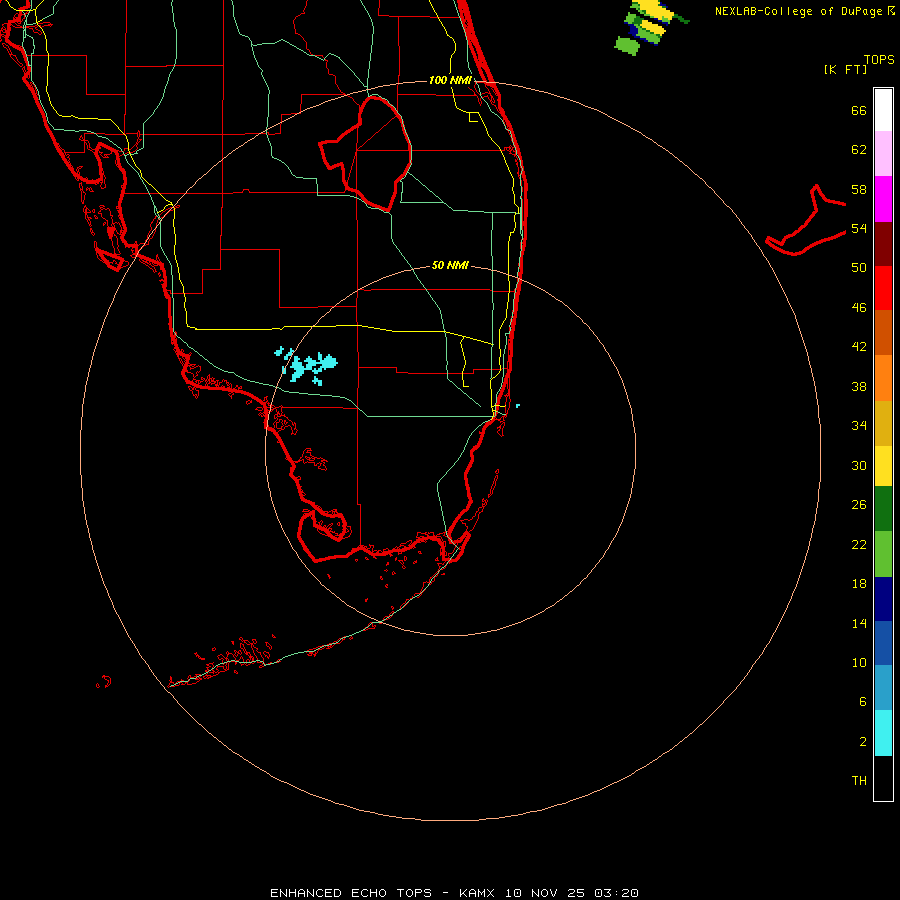Select the gold legend swatch
Screen dimensions: 900x900
pos(883,423)
